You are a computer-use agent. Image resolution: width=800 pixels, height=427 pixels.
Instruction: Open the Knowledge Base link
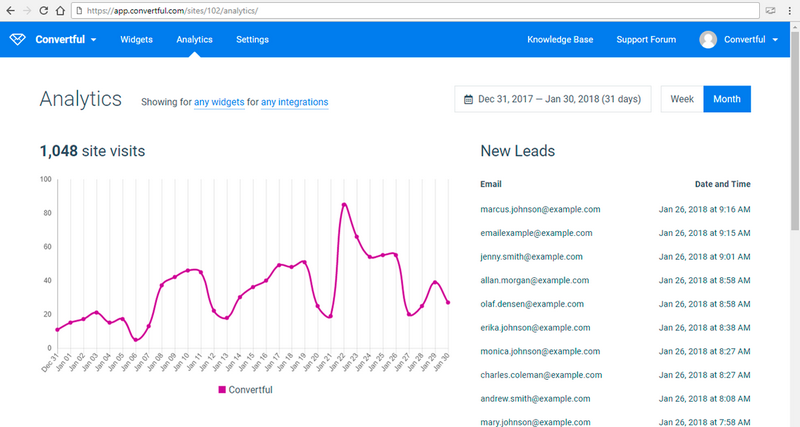click(560, 39)
